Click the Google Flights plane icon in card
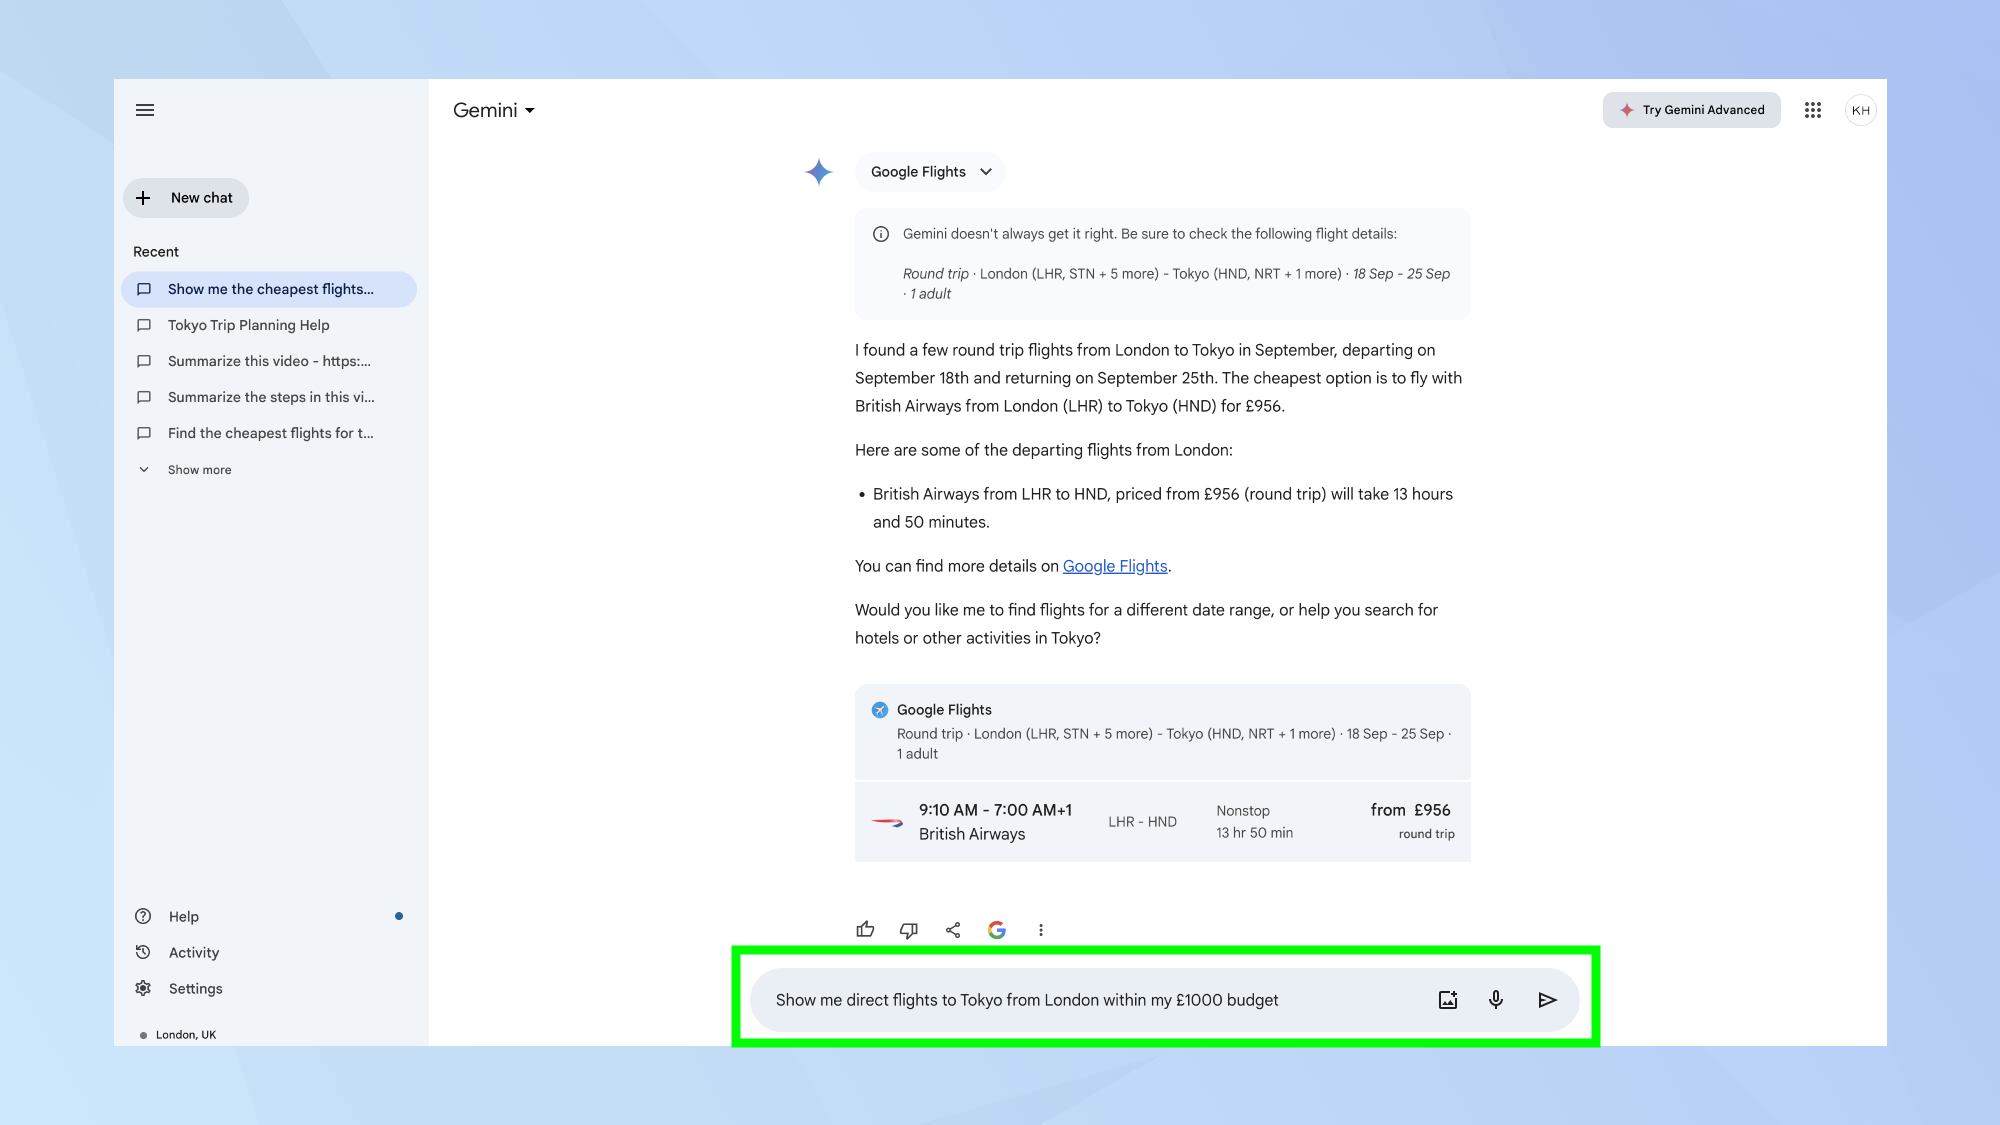This screenshot has width=2000, height=1125. click(x=880, y=710)
